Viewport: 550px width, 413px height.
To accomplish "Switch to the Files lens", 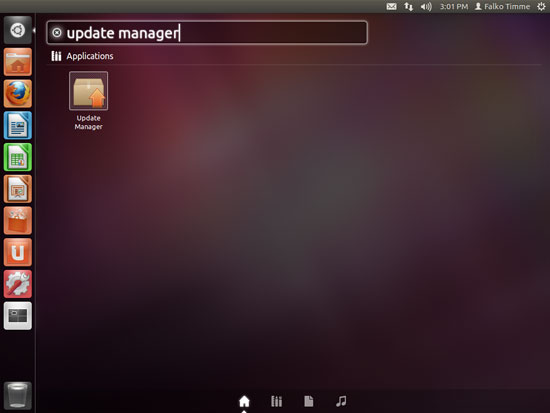I will [x=309, y=401].
